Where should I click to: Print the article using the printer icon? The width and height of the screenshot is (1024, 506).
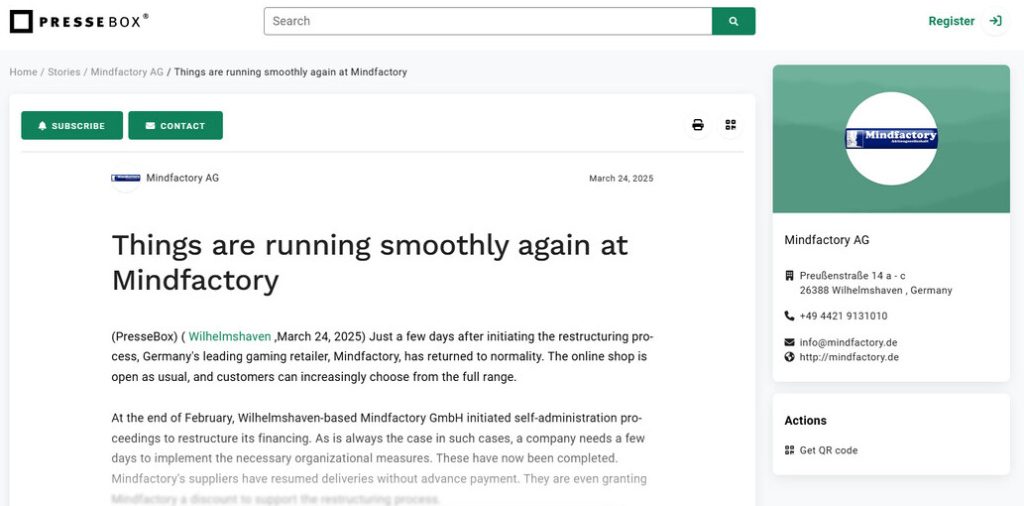click(698, 125)
